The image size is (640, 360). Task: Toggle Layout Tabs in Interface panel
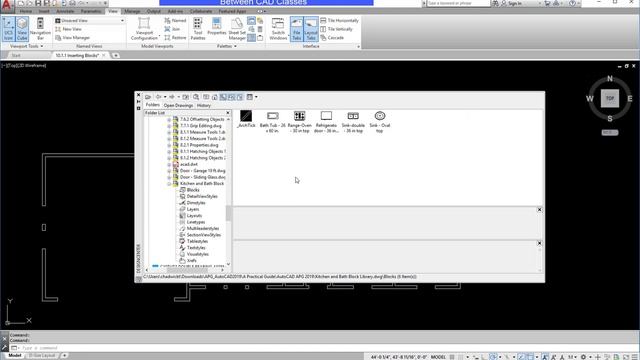pos(311,29)
